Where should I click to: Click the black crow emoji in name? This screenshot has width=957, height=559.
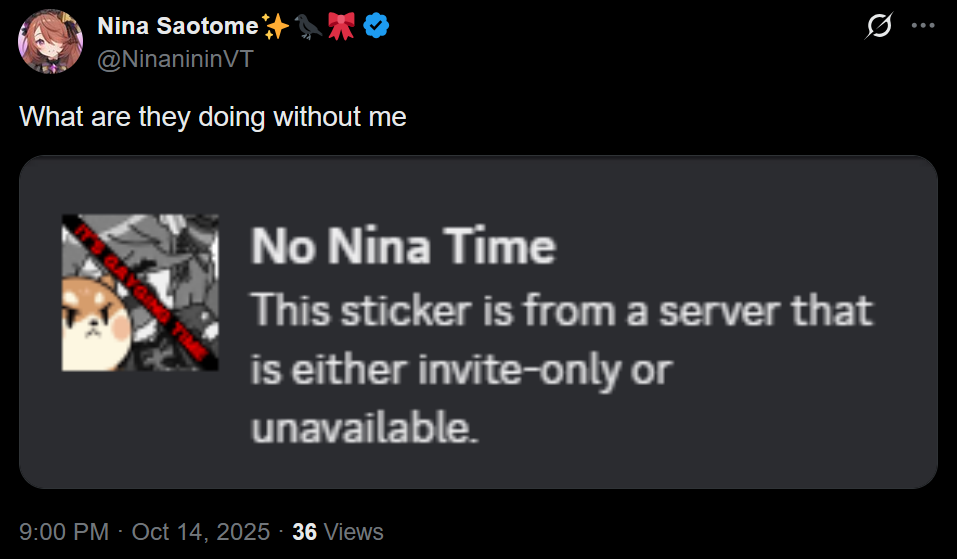pyautogui.click(x=308, y=28)
